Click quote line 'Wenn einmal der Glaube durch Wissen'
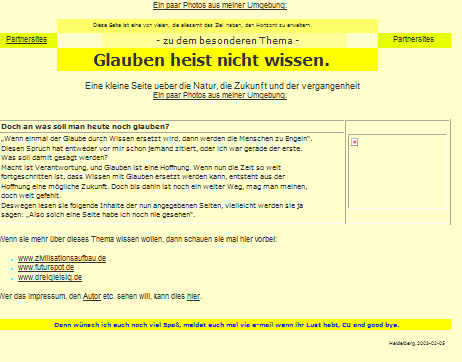This screenshot has height=362, width=462. [157, 139]
